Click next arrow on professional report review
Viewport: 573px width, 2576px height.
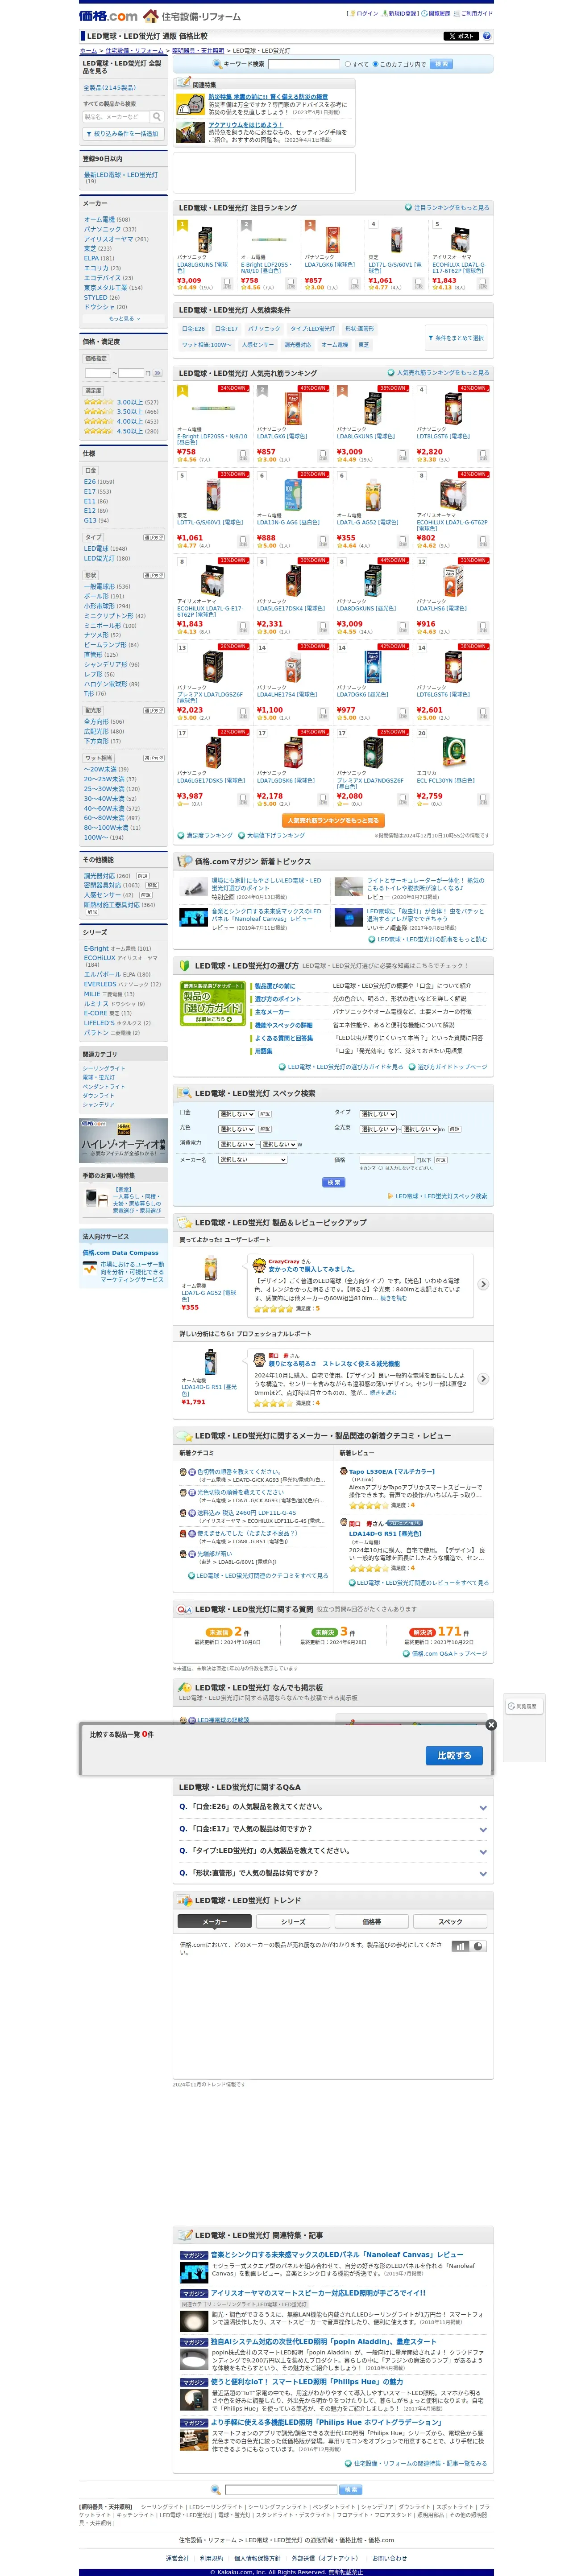click(483, 1379)
